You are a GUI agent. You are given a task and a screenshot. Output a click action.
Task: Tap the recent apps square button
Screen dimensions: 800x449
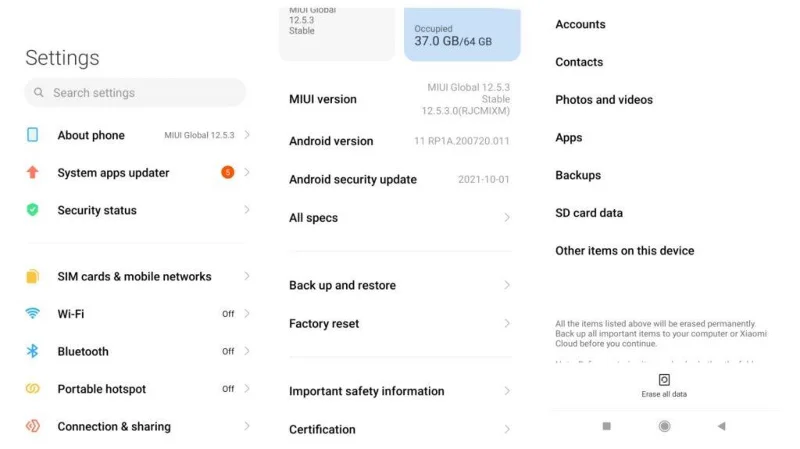(x=606, y=426)
